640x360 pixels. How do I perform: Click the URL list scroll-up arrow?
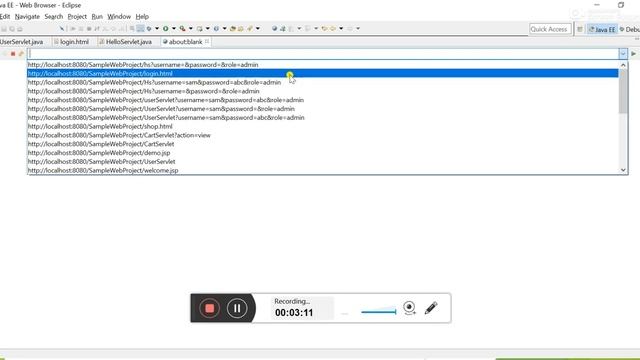pyautogui.click(x=623, y=64)
